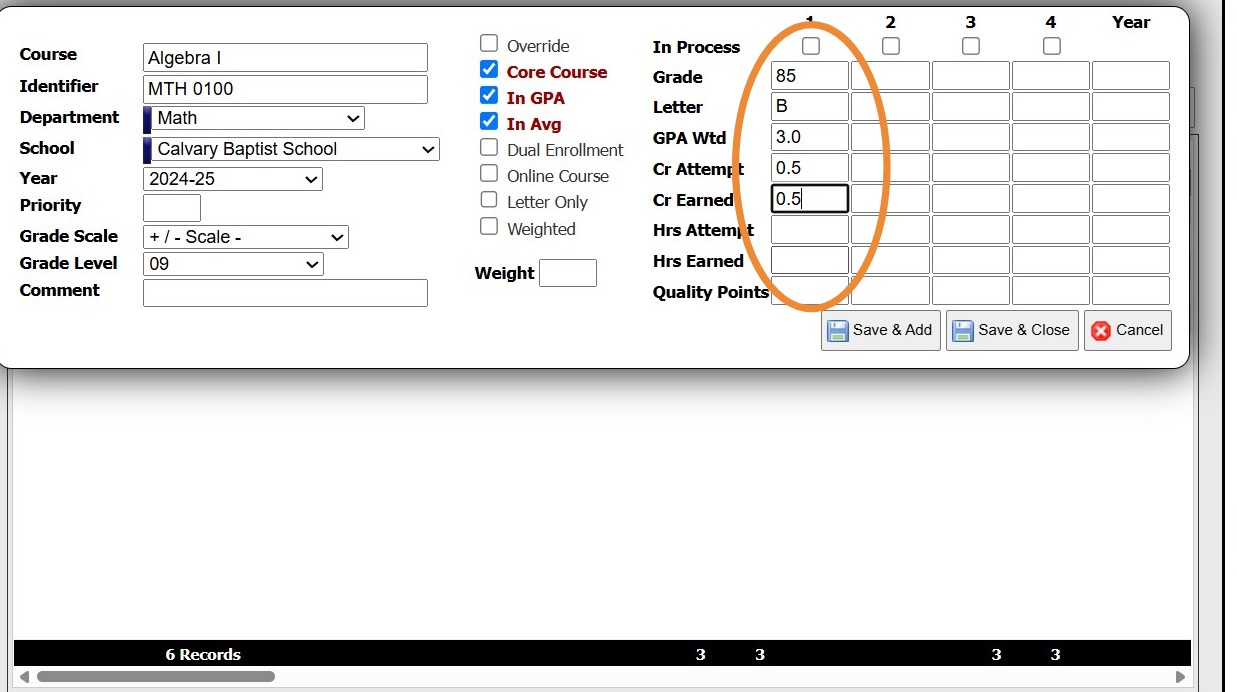Click the term 3 Grade field
This screenshot has height=692, width=1237.
[971, 76]
